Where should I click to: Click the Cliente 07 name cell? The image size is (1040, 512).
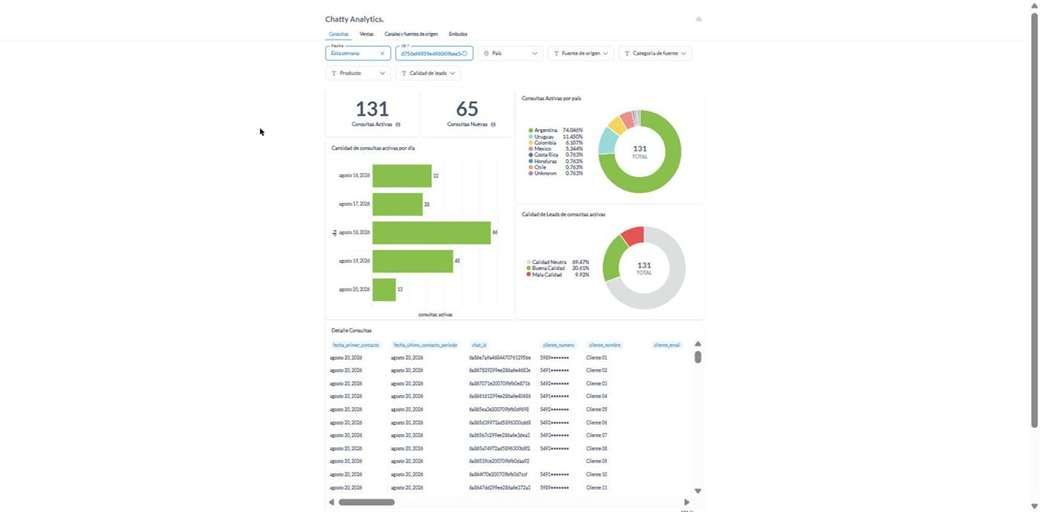click(597, 436)
